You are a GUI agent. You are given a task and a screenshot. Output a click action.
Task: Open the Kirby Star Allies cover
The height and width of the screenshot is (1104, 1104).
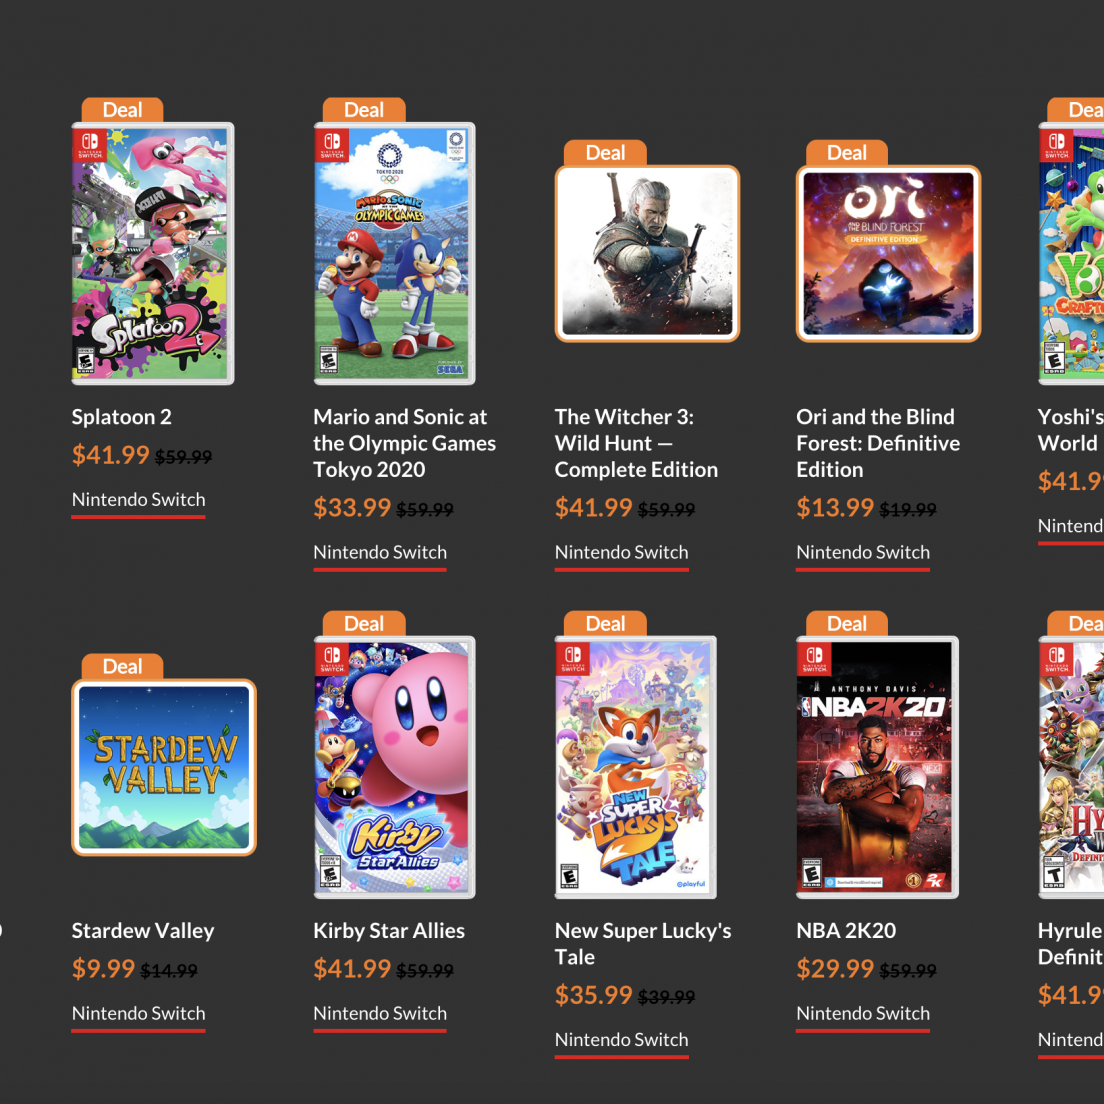click(x=394, y=767)
